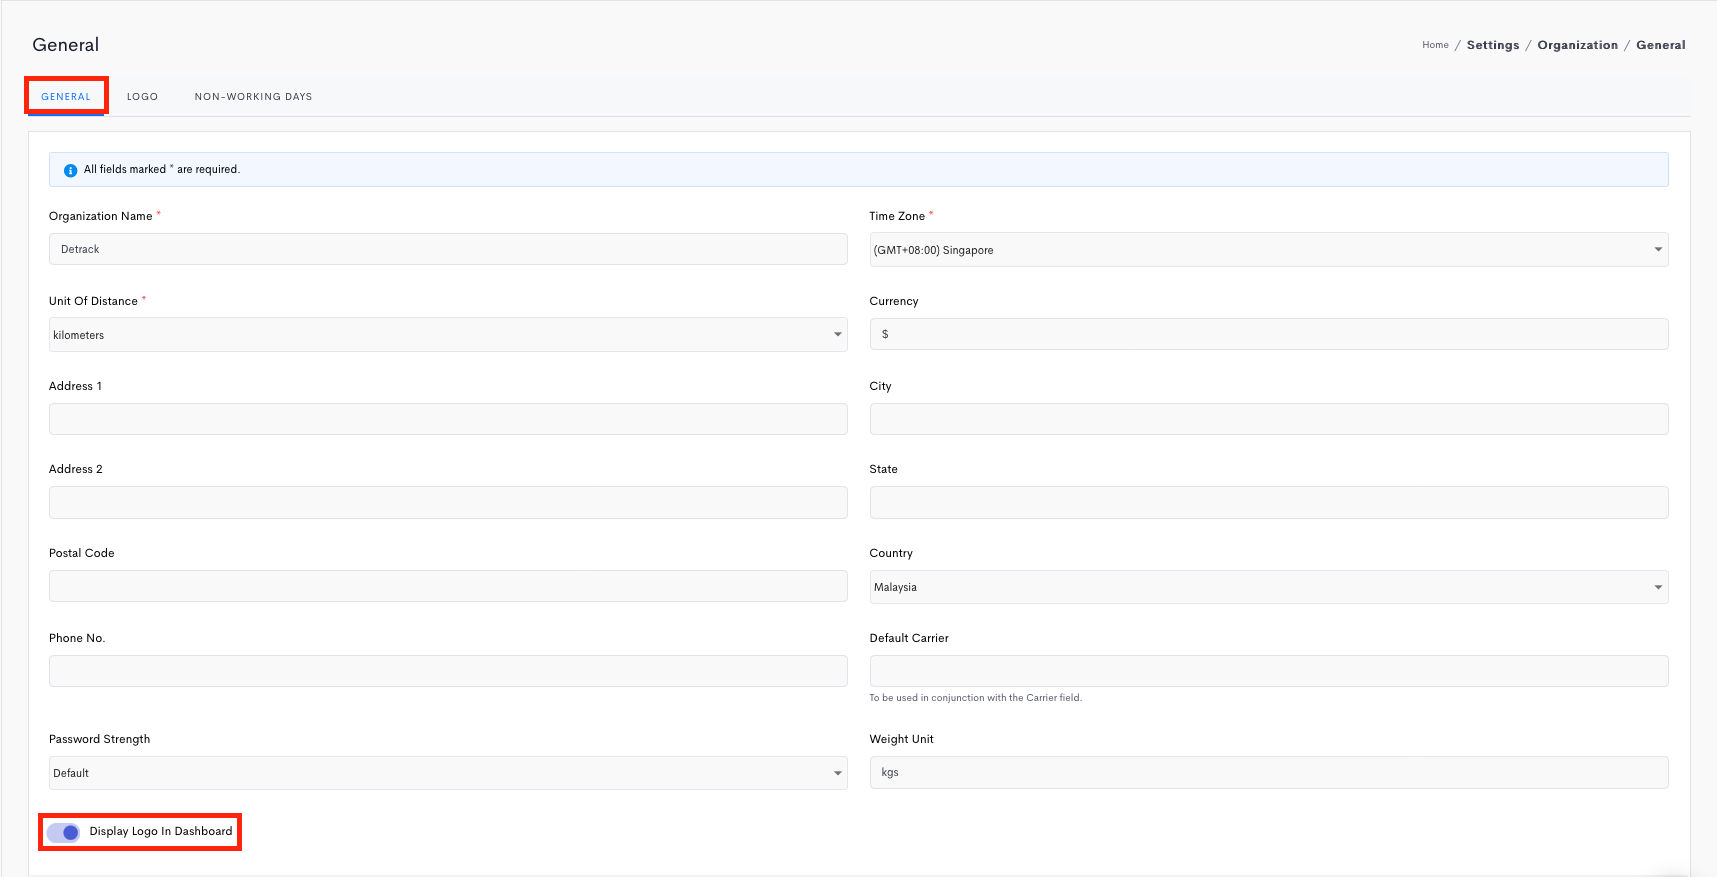Select the Default Carrier field
The width and height of the screenshot is (1717, 877).
pyautogui.click(x=1268, y=671)
